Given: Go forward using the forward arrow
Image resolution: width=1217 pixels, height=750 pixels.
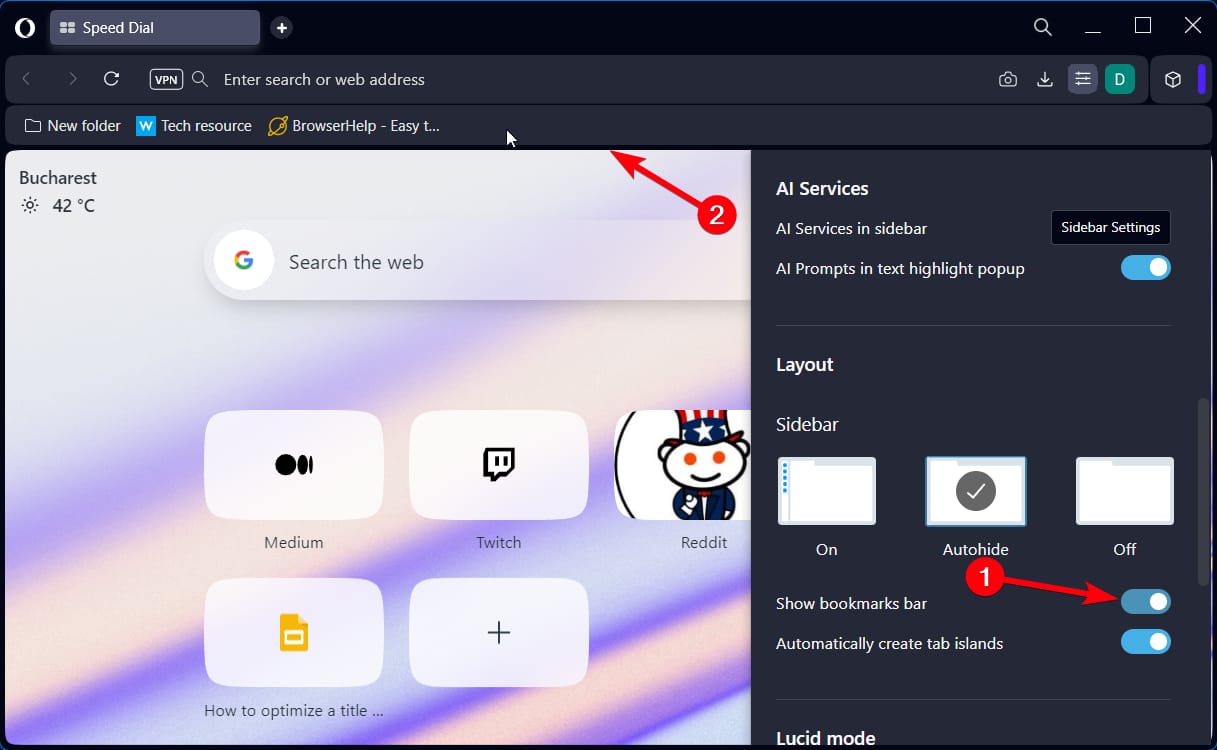Looking at the screenshot, I should pyautogui.click(x=72, y=79).
